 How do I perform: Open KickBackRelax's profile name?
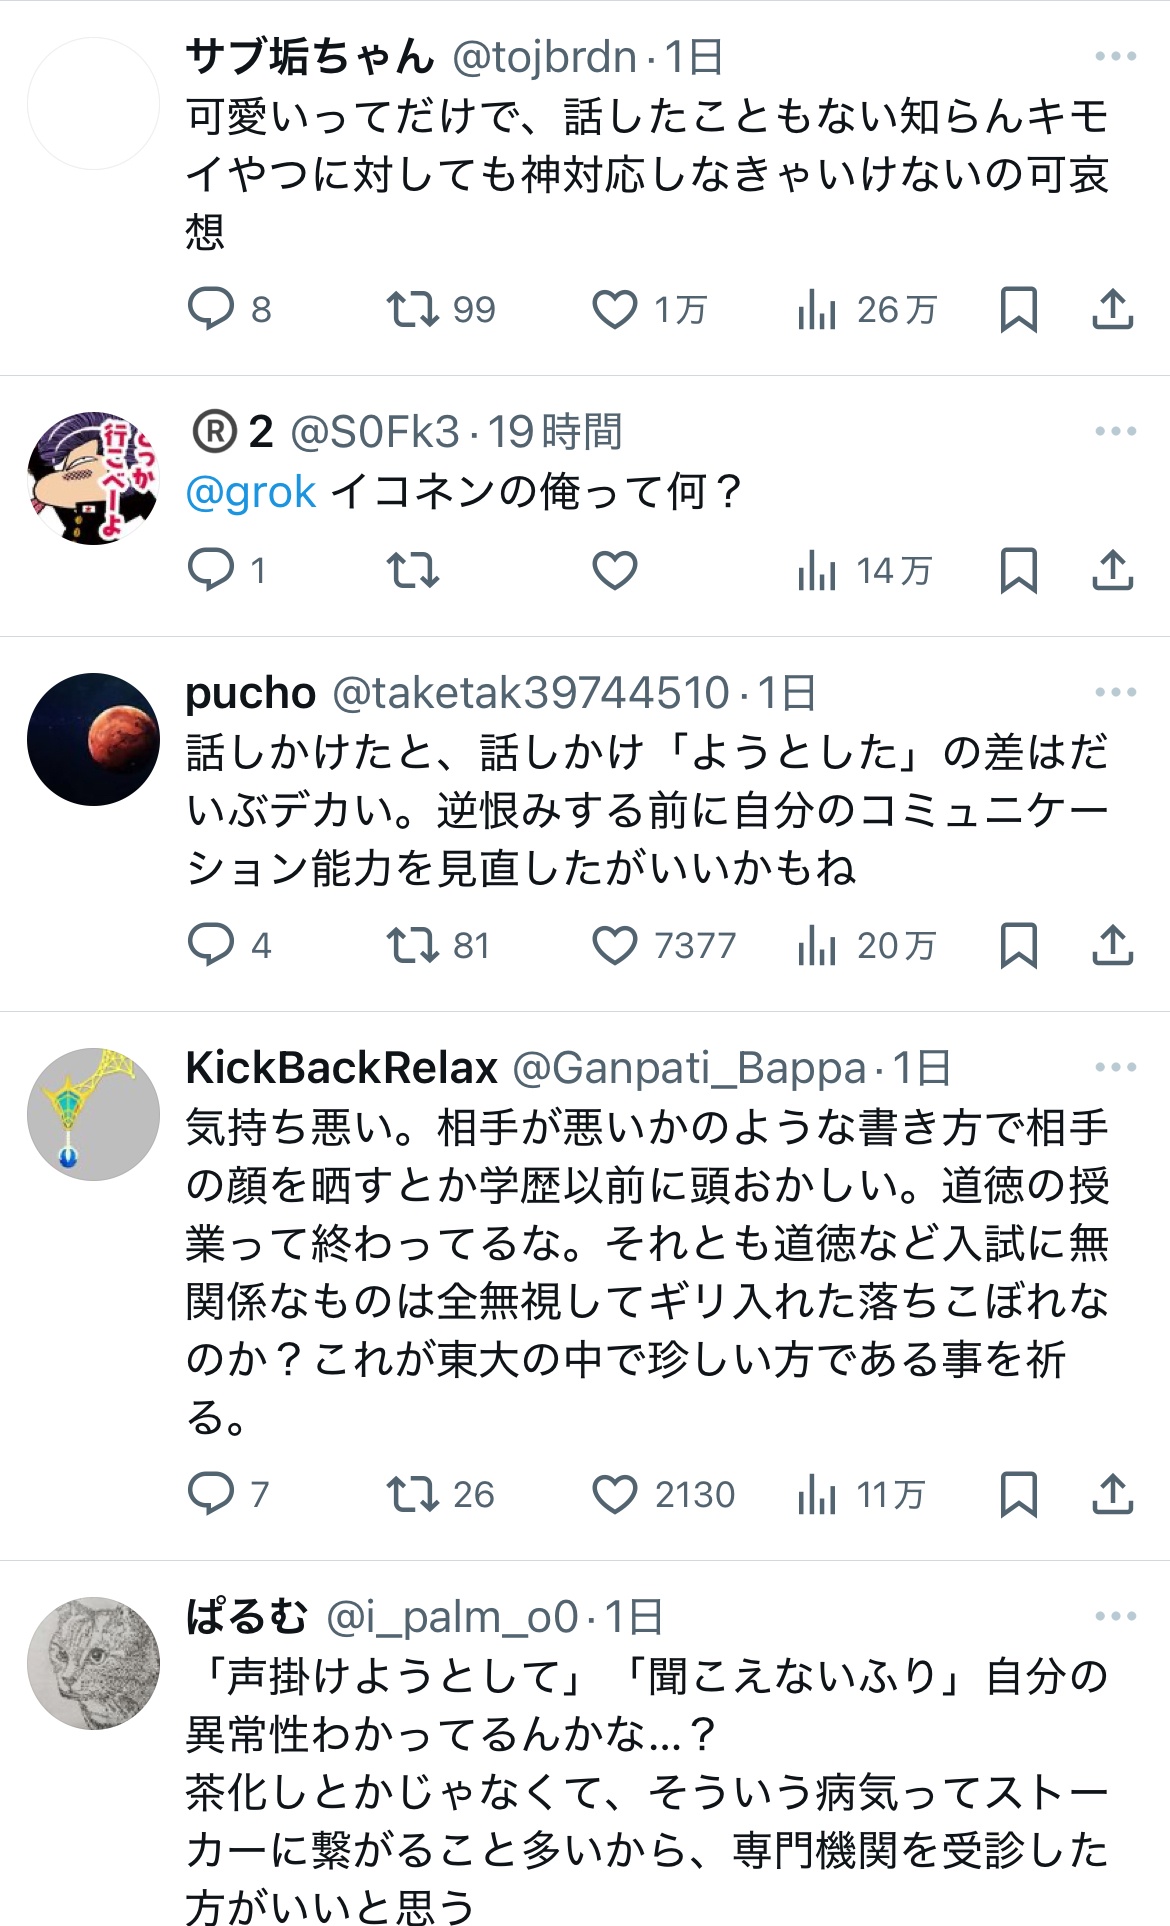[x=341, y=1068]
